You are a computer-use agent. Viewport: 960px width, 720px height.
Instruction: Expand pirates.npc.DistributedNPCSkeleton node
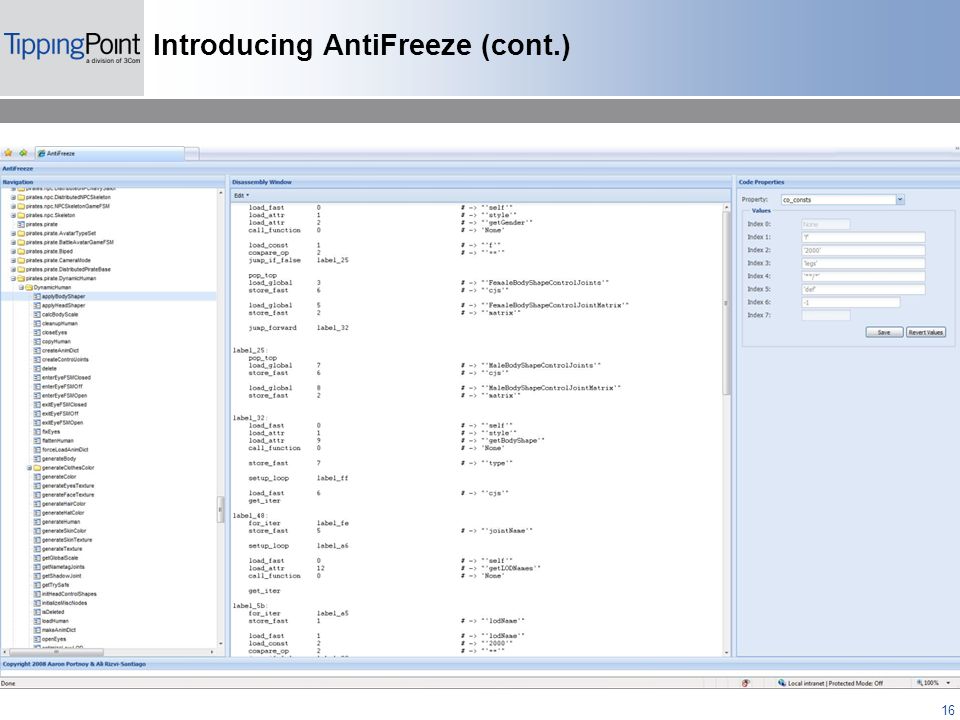(x=13, y=198)
